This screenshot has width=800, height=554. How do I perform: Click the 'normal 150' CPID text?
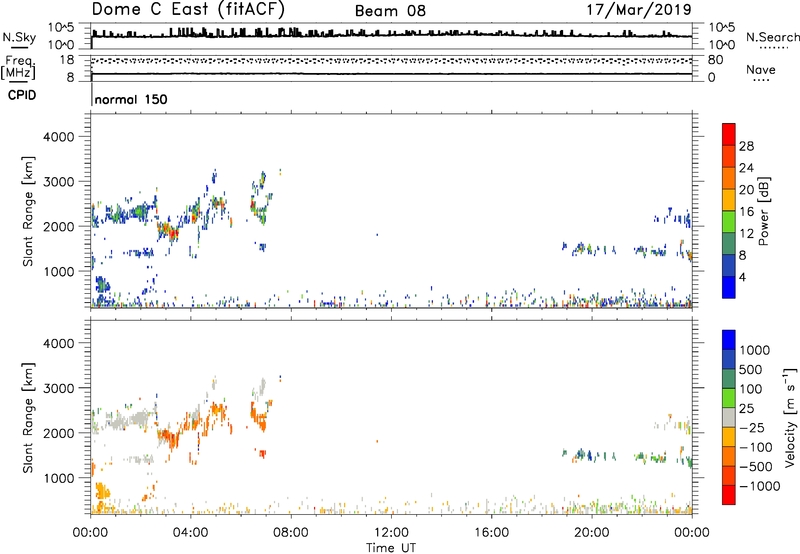131,99
